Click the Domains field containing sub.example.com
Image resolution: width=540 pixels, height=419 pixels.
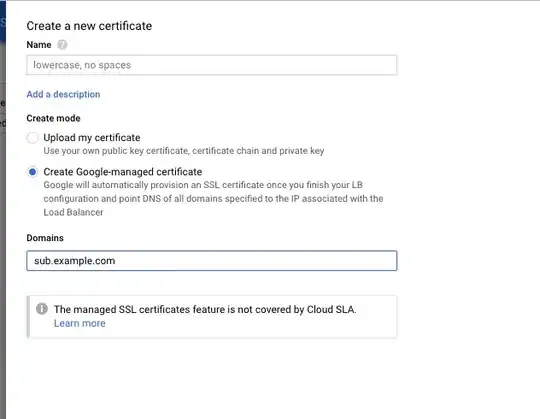[x=211, y=261]
